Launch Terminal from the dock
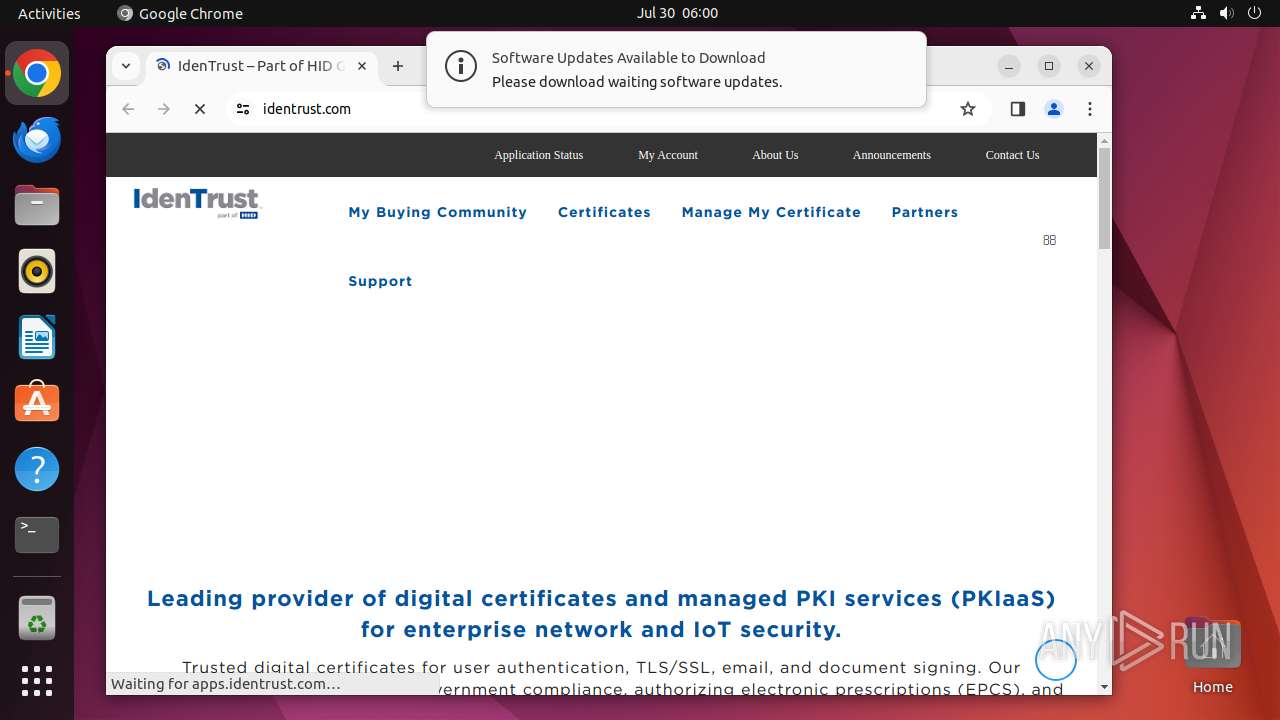This screenshot has height=720, width=1280. pos(37,535)
